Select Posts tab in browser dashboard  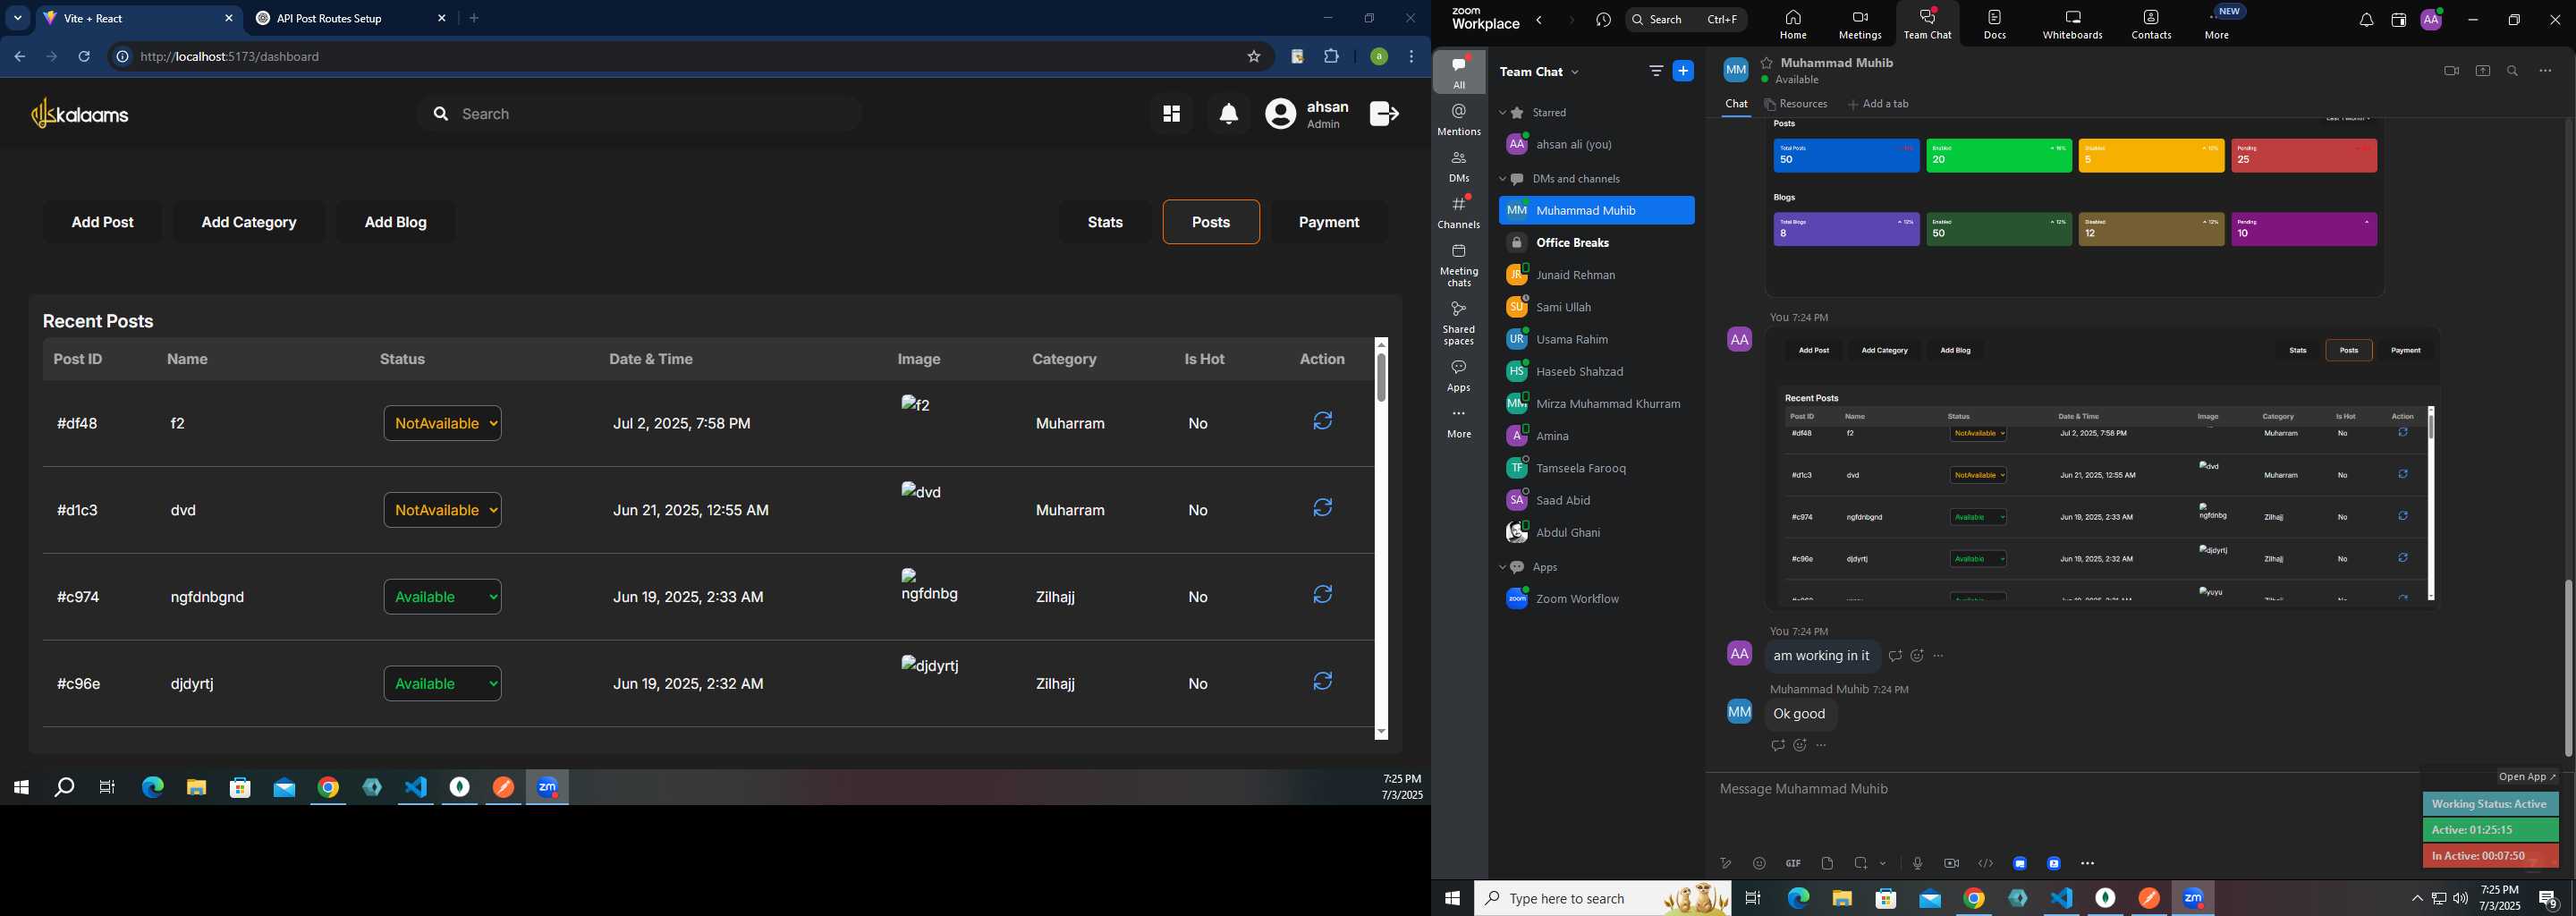pyautogui.click(x=1211, y=222)
